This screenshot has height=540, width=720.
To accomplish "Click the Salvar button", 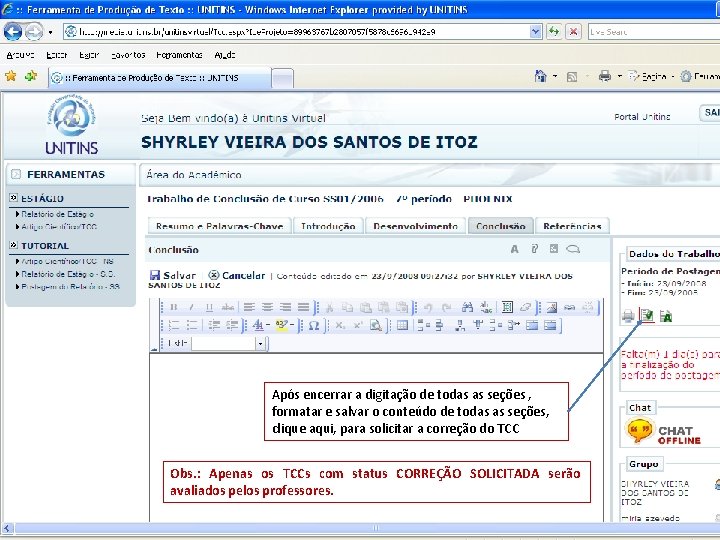I will tap(173, 276).
